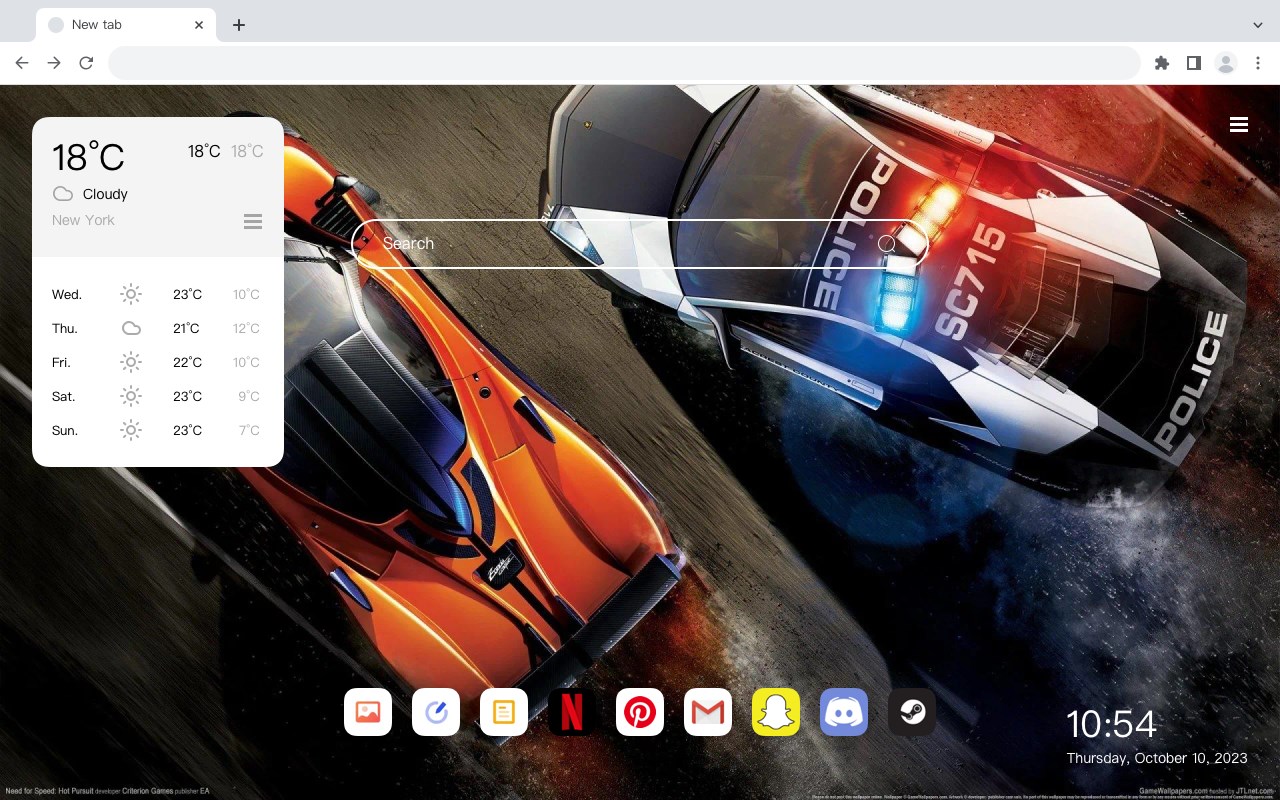1280x800 pixels.
Task: Open Discord shortcut icon
Action: (x=844, y=712)
